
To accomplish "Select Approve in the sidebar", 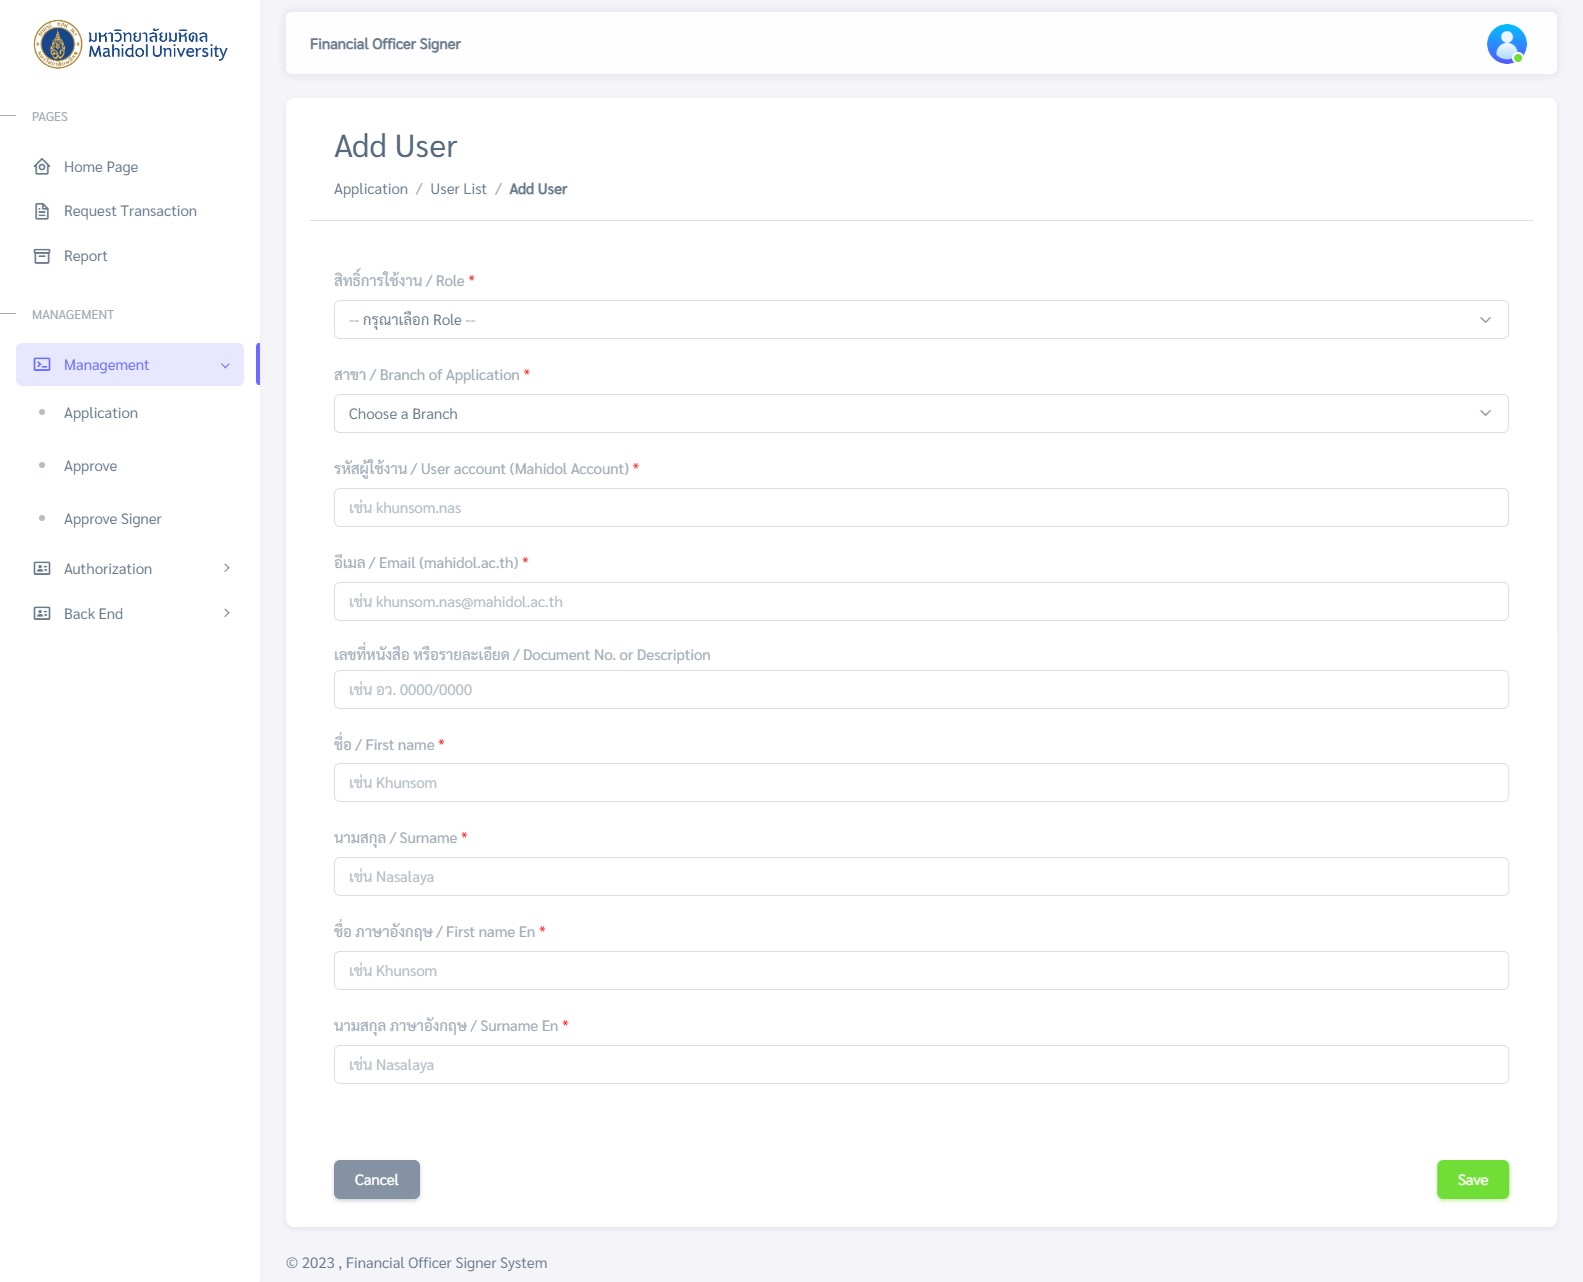I will click(x=90, y=466).
